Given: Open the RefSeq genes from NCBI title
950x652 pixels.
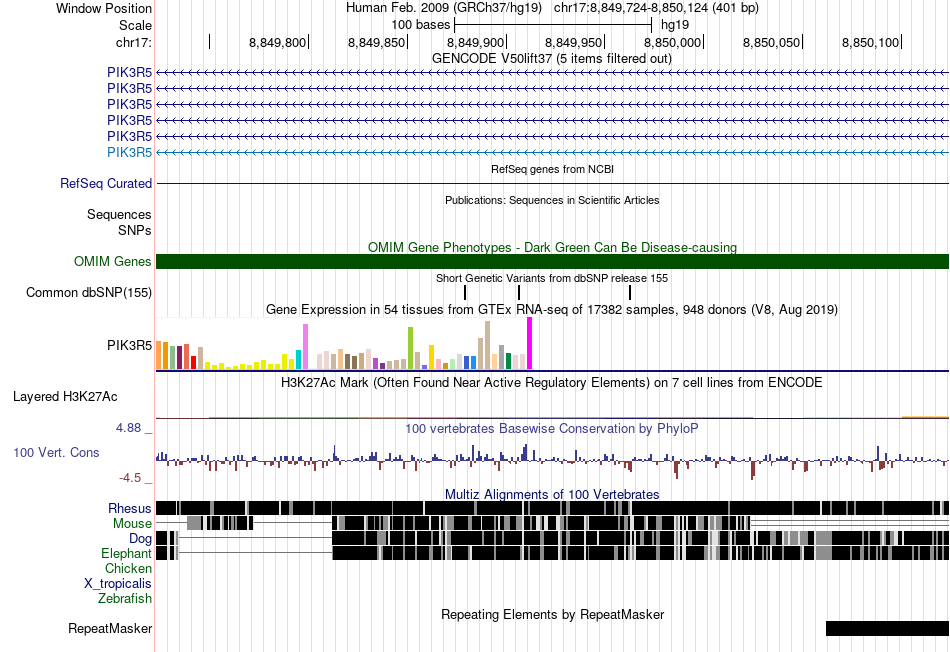Looking at the screenshot, I should 552,169.
